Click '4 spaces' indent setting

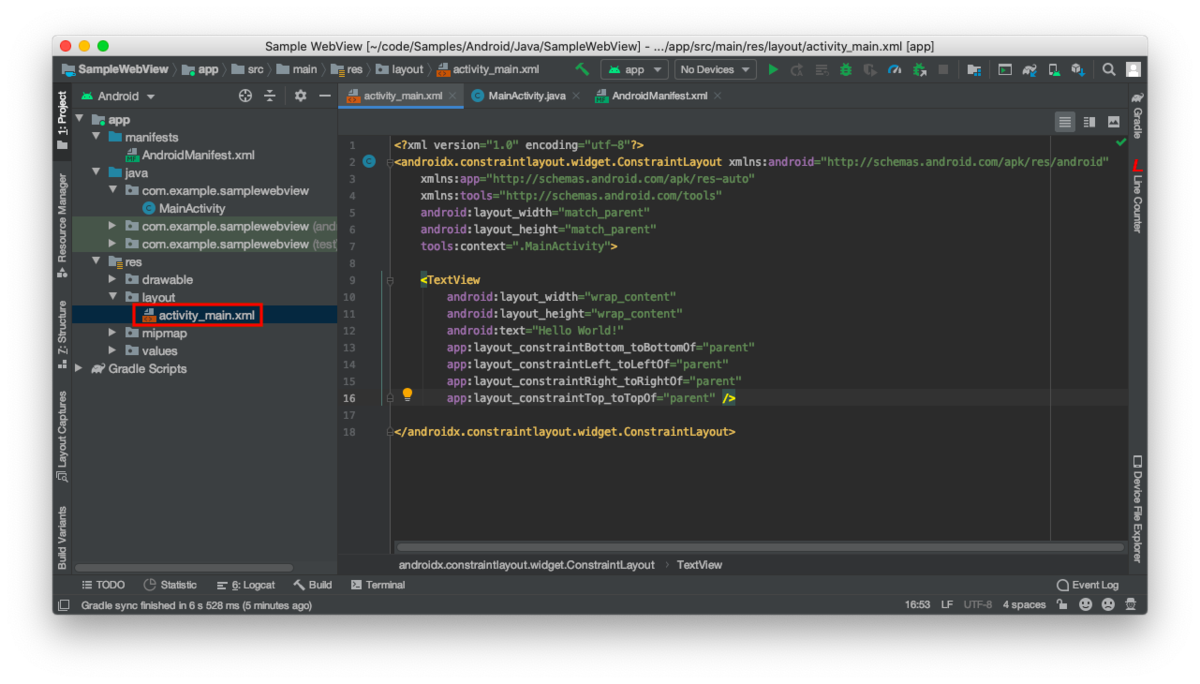tap(1024, 605)
